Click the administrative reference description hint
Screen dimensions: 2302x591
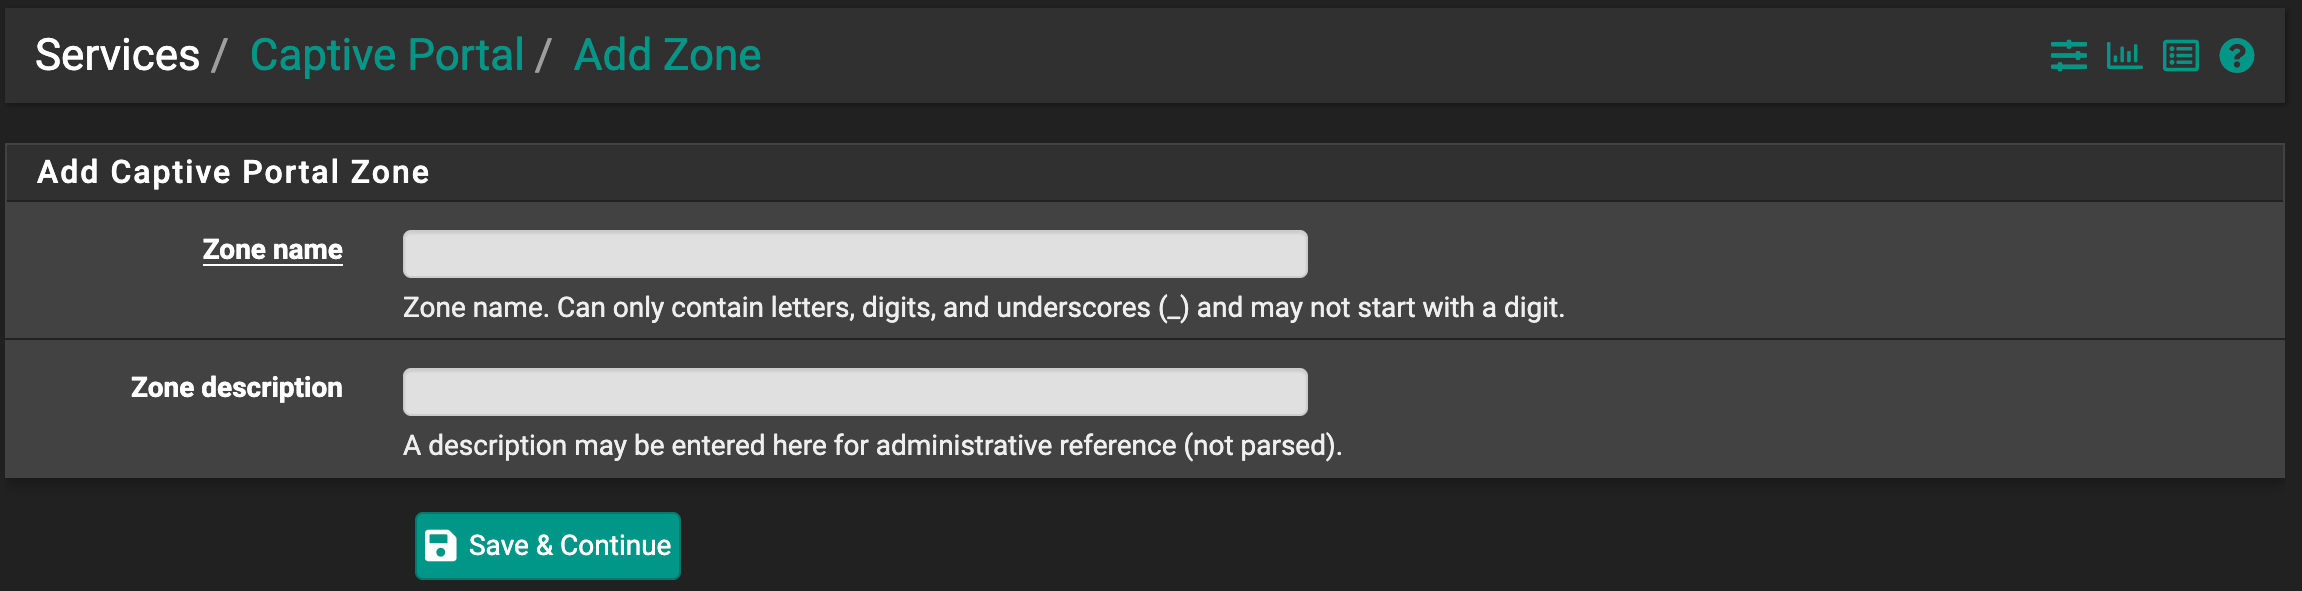(873, 446)
